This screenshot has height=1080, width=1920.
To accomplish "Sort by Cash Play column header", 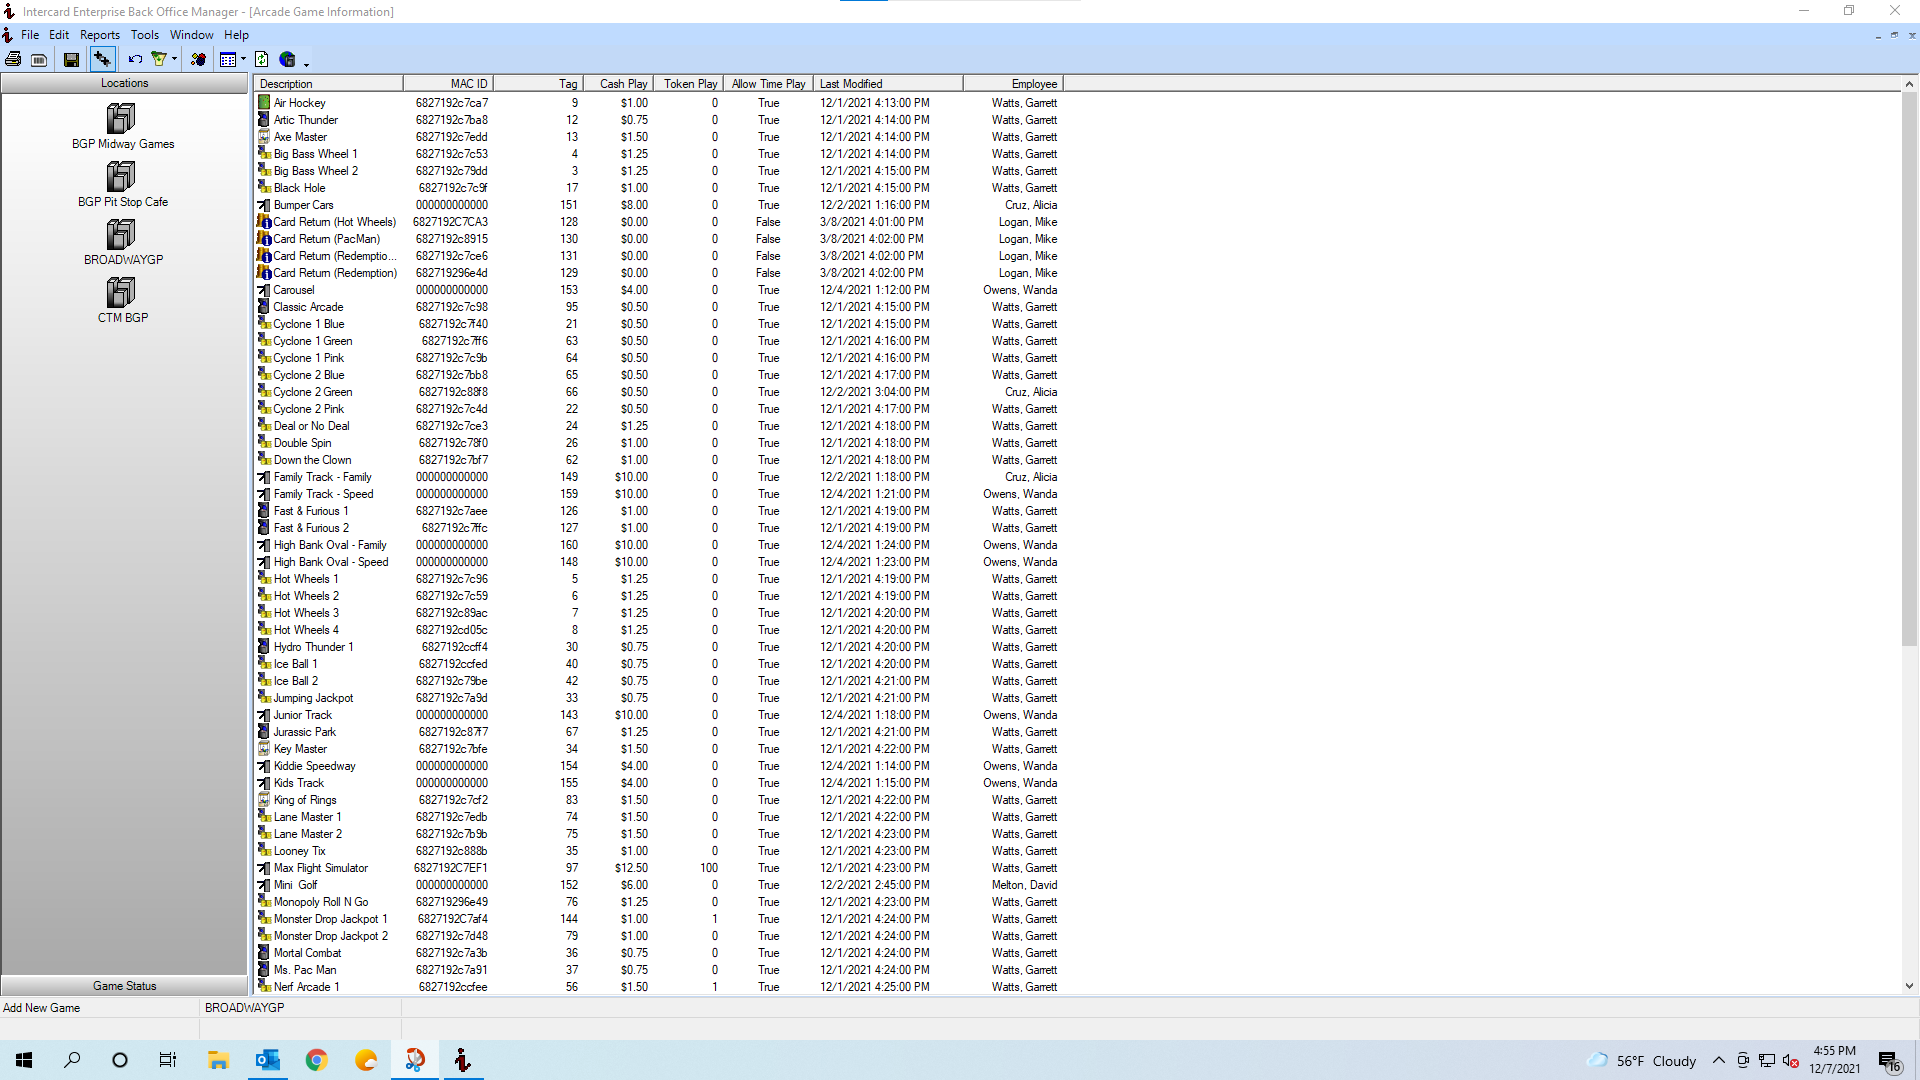I will 623,84.
